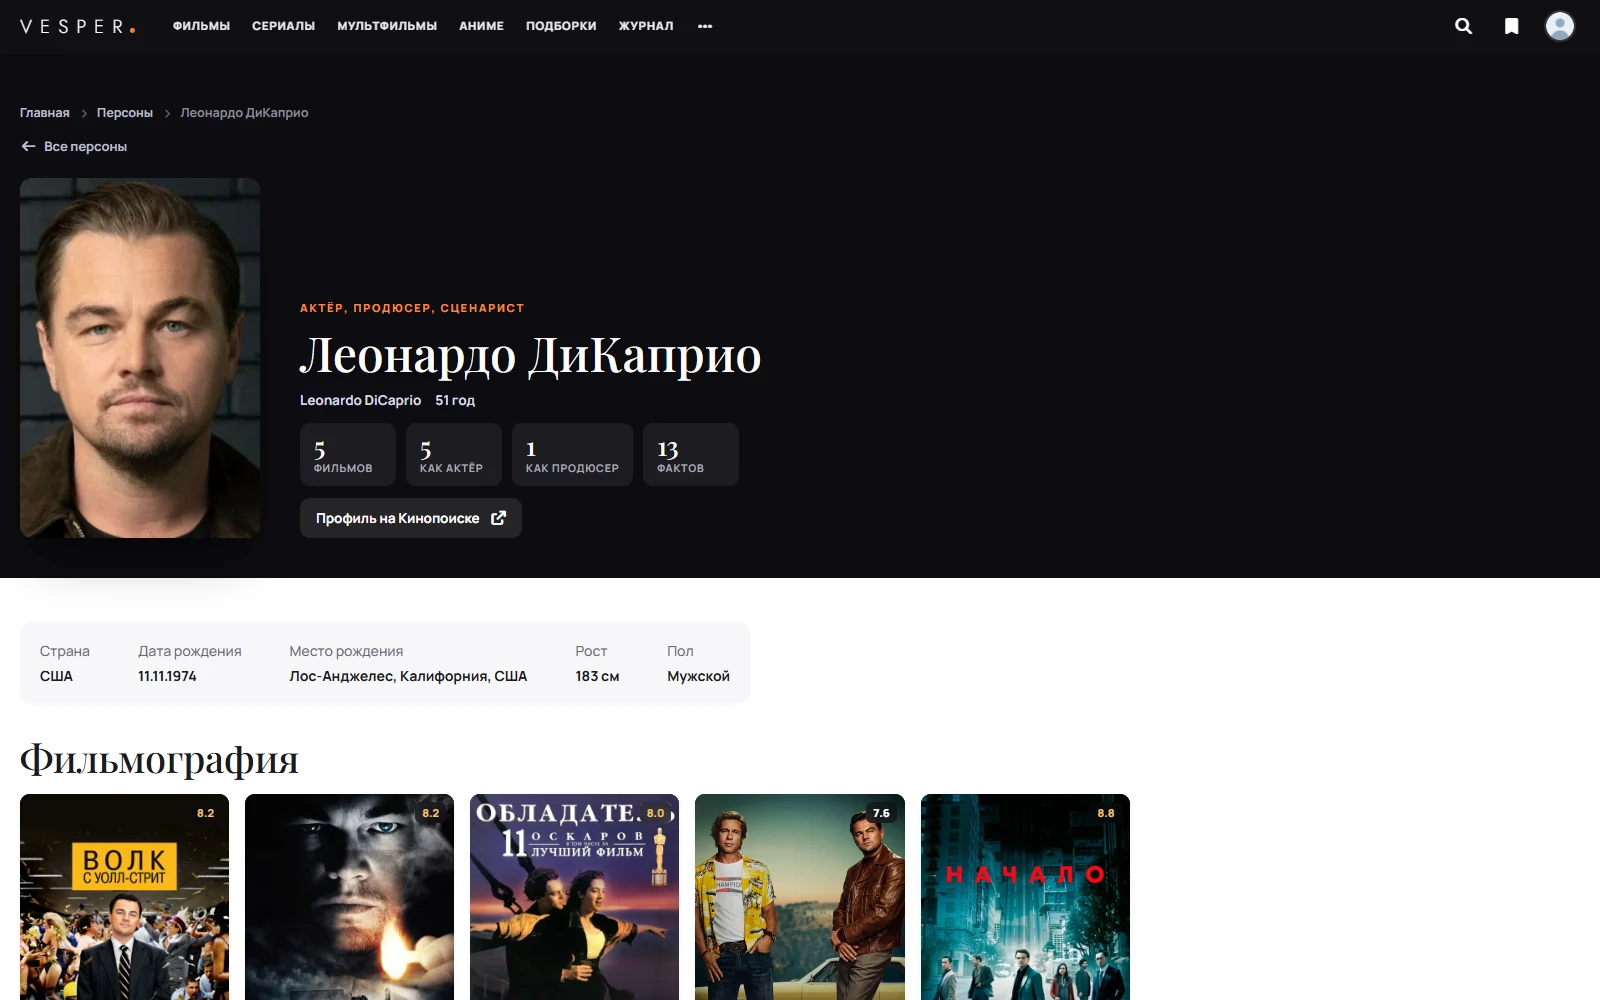The width and height of the screenshot is (1600, 1000).
Task: Click the VESPER logo
Action: [78, 27]
